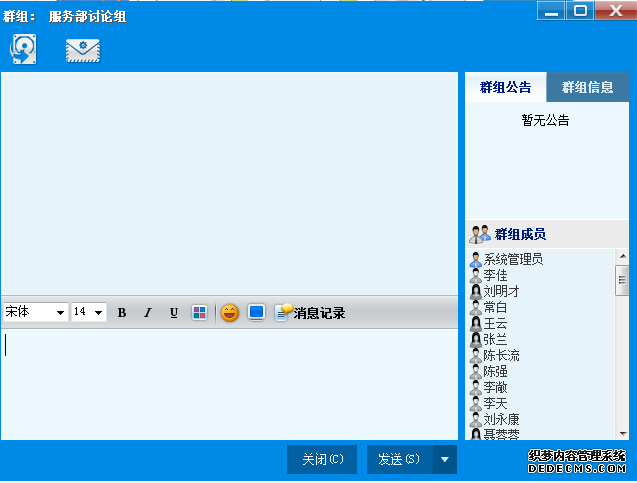Screen dimensions: 637x483
Task: Open the font size 14 dropdown
Action: point(89,312)
